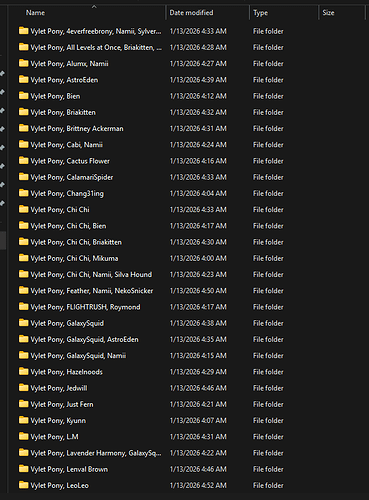369x500 pixels.
Task: Select the Vylet Pony, LeoLeo folder icon
Action: [23, 485]
